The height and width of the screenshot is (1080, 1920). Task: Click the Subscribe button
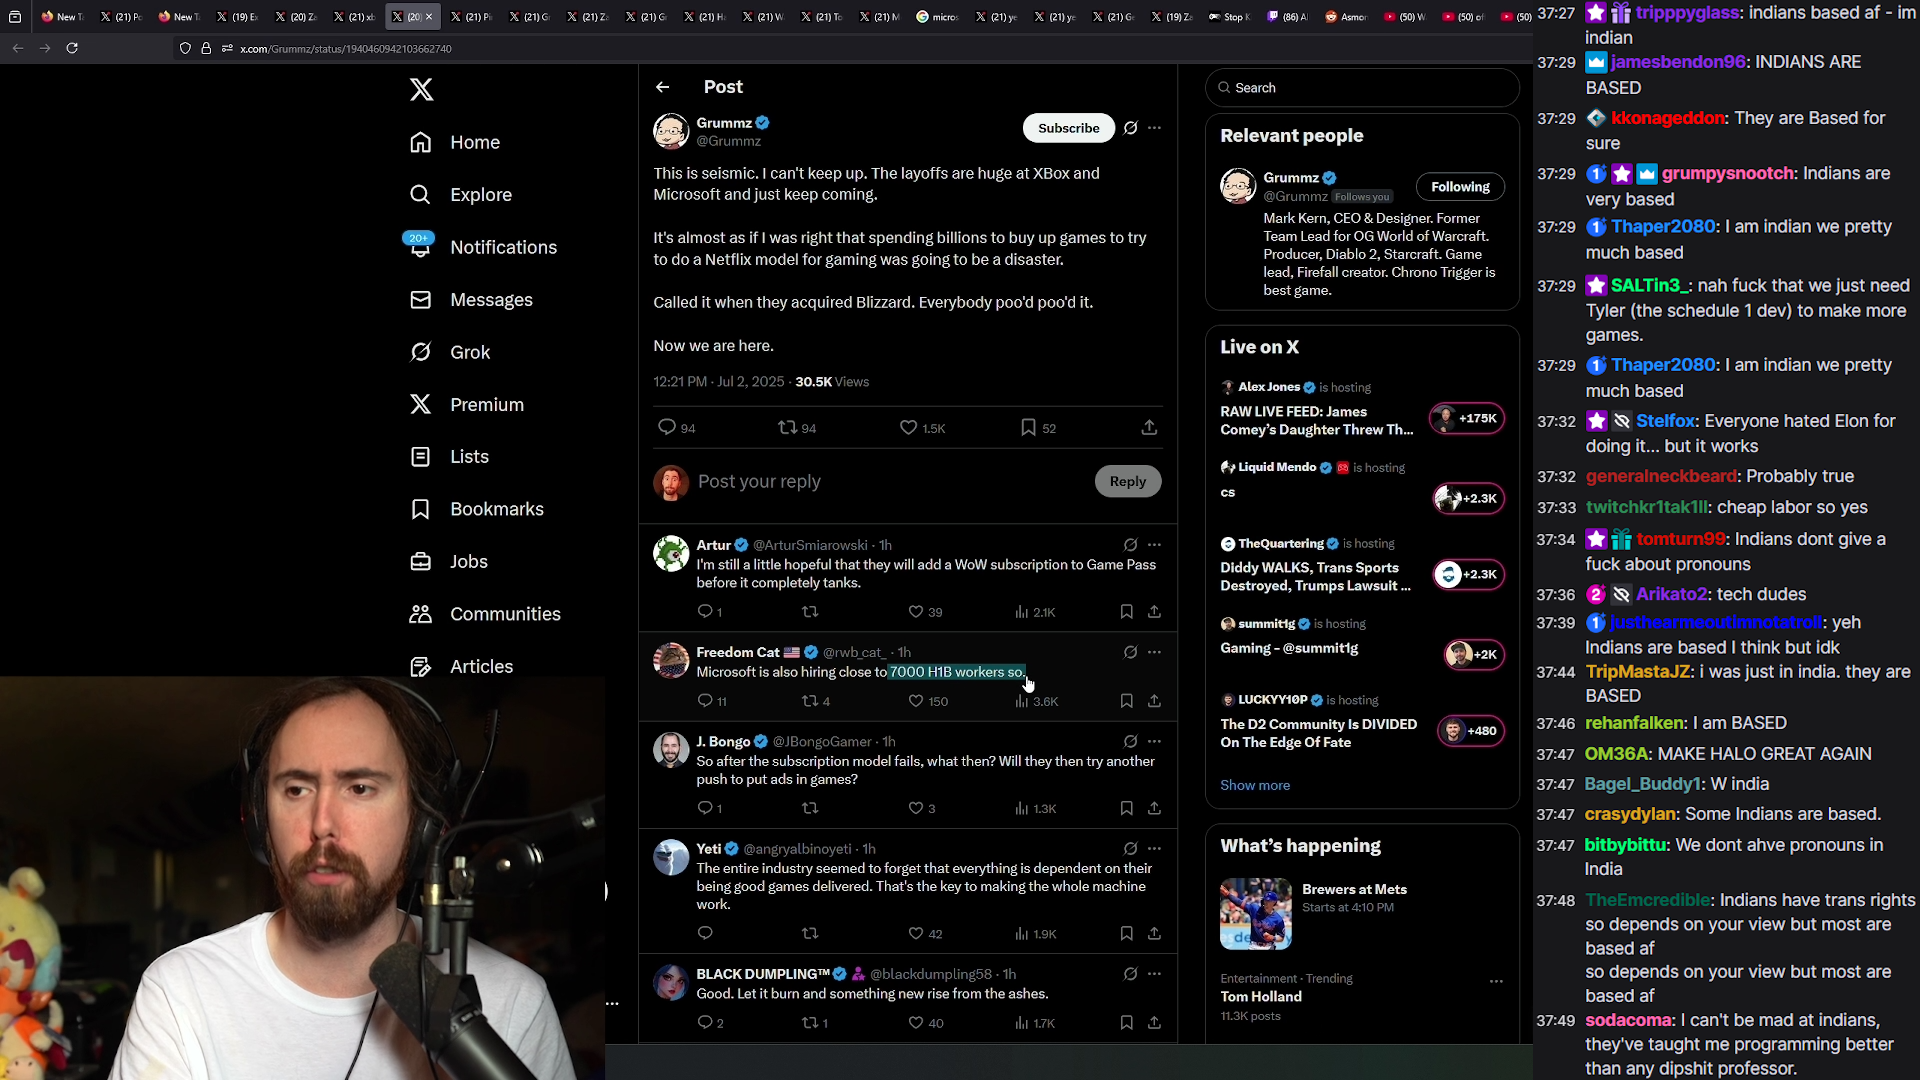pos(1068,128)
